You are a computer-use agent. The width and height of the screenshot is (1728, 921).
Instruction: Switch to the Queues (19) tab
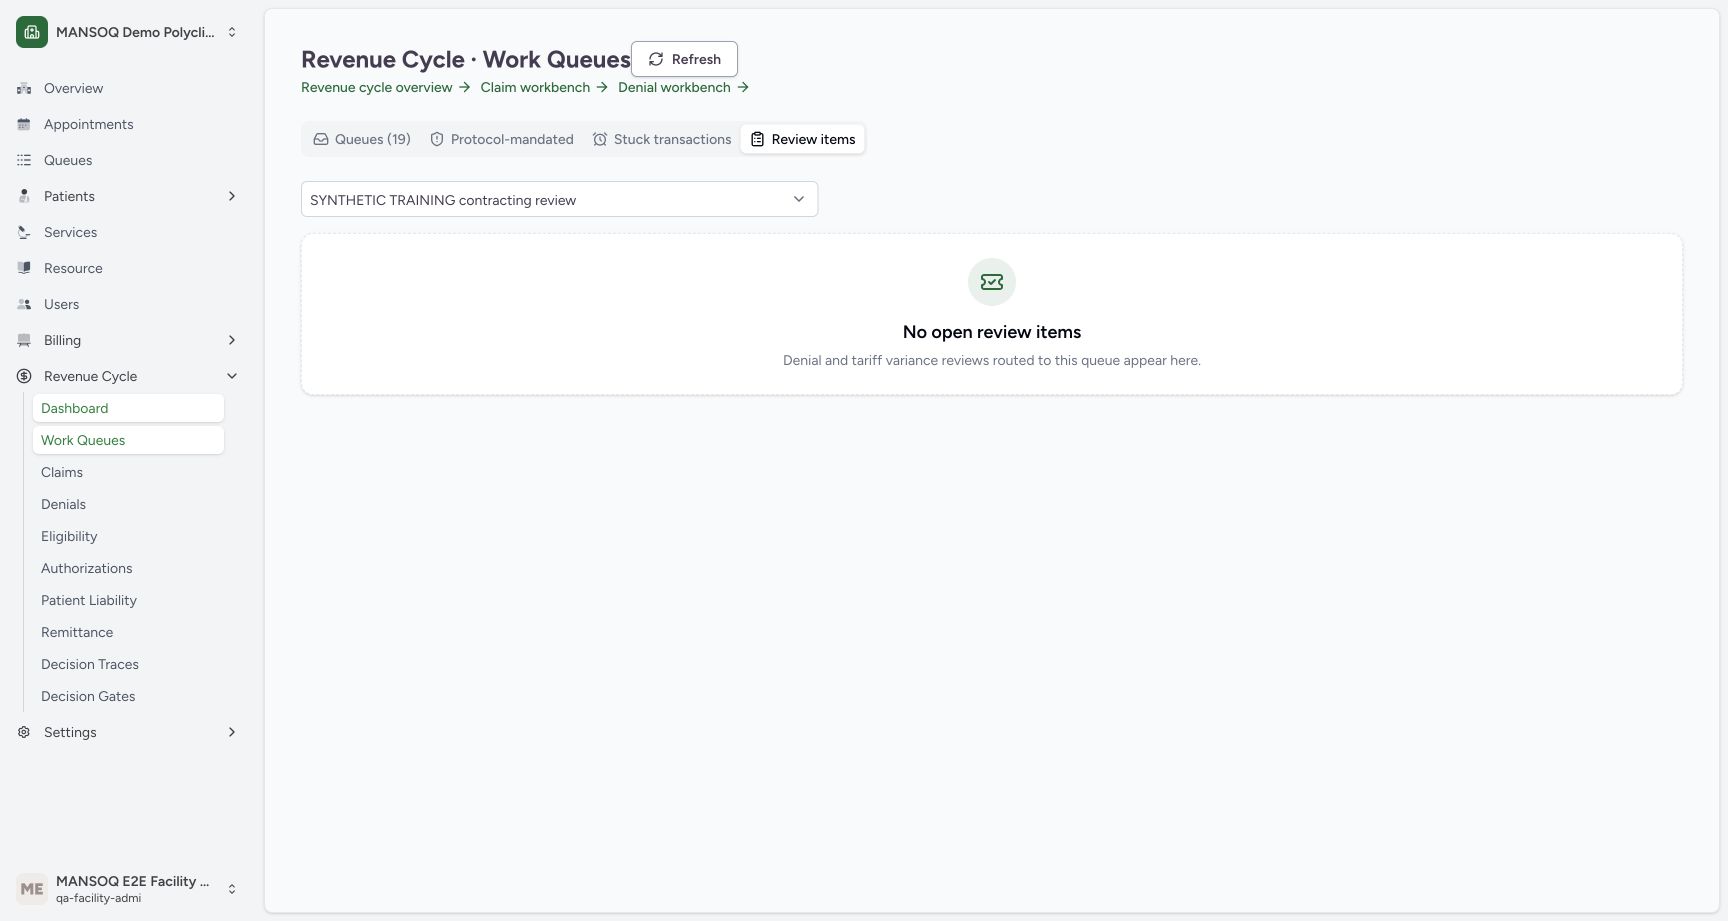coord(362,139)
